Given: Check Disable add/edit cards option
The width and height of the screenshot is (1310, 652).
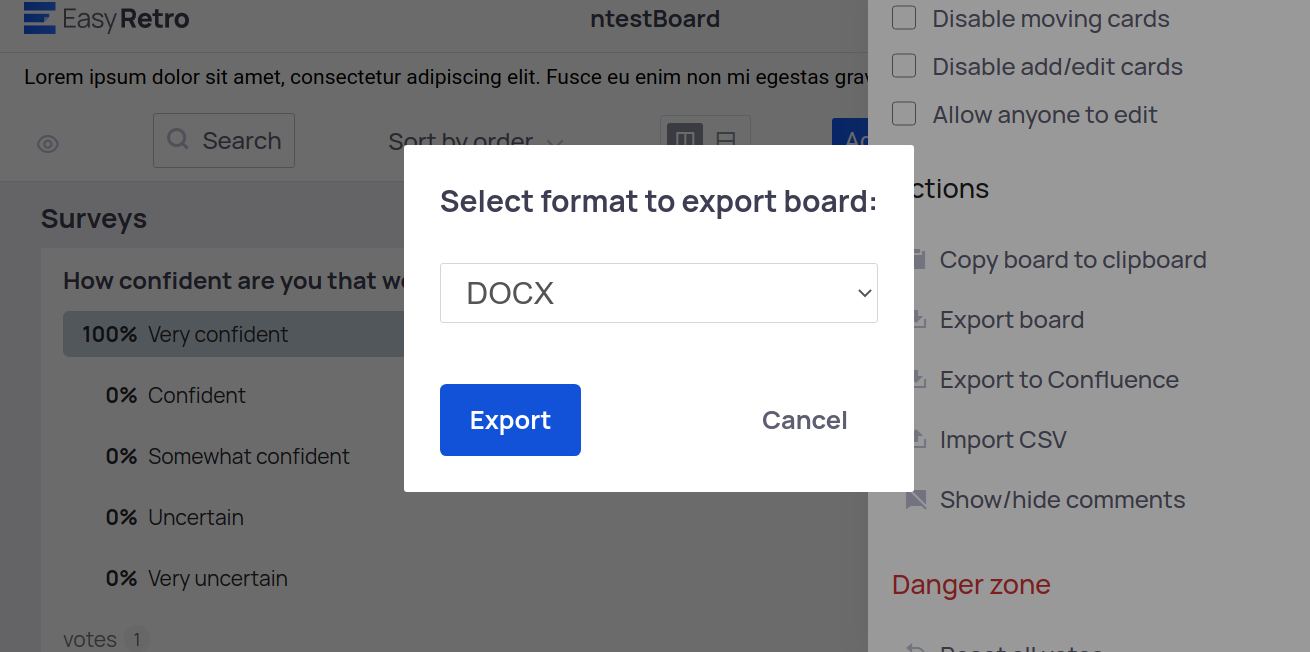Looking at the screenshot, I should (904, 67).
